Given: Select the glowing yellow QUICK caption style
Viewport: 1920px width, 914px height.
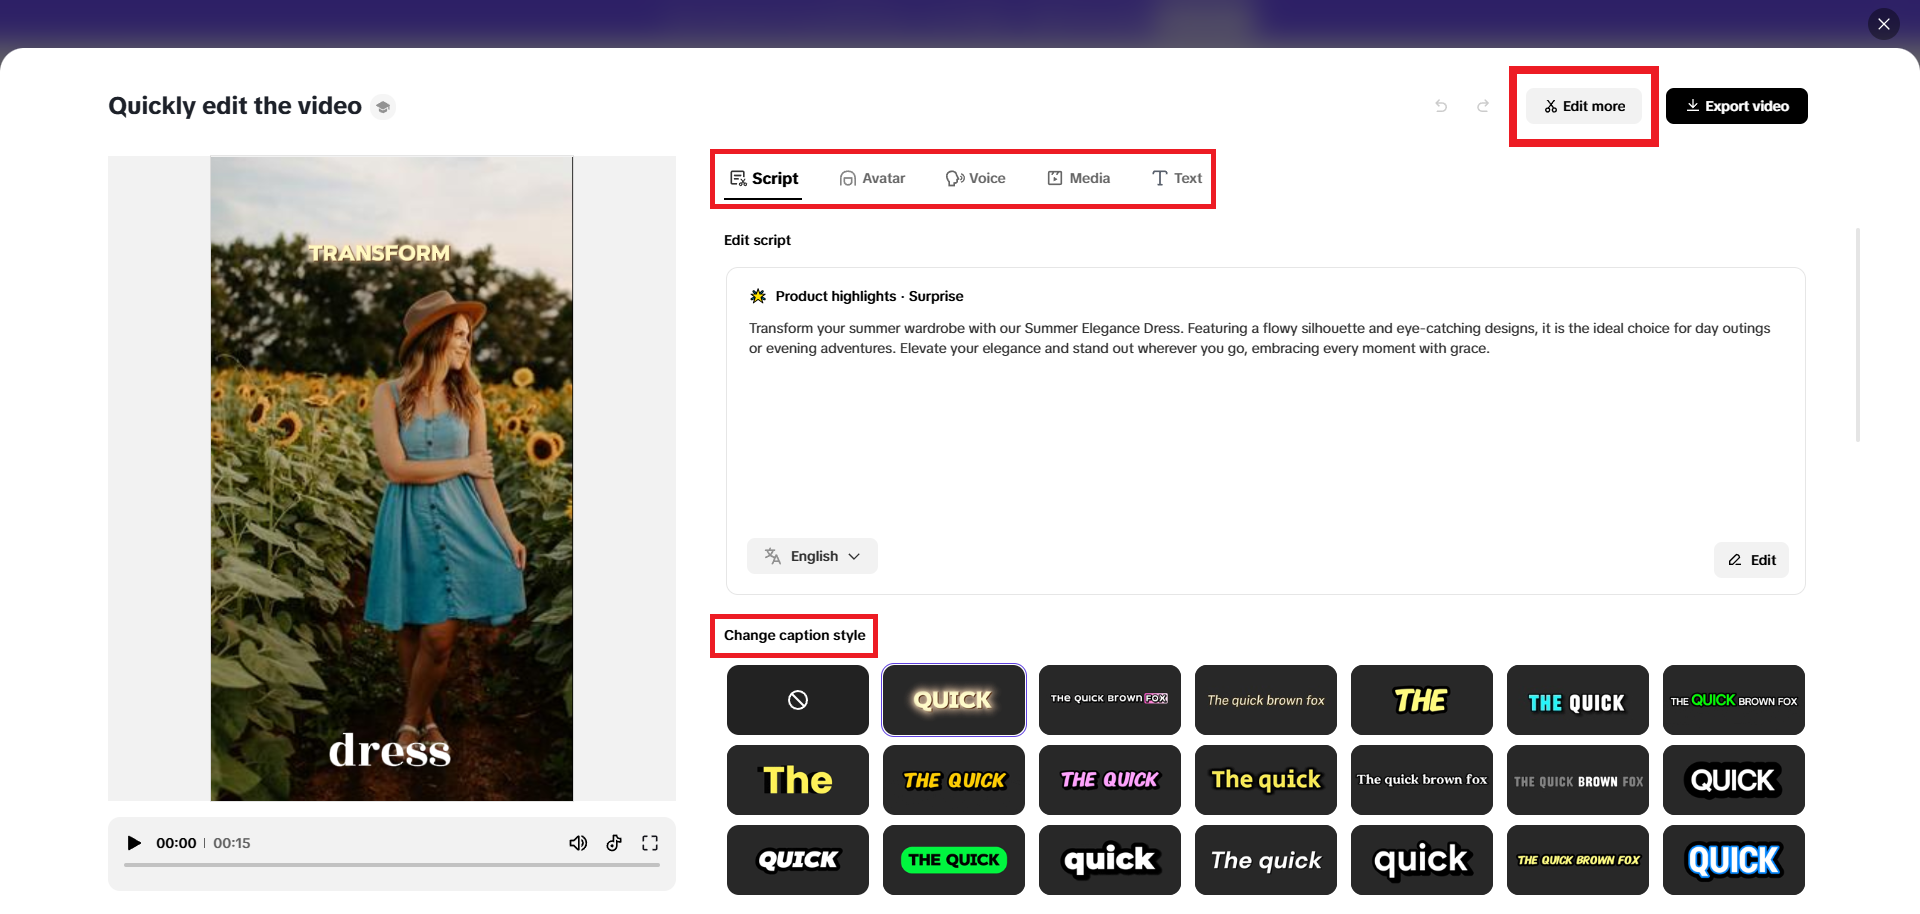Looking at the screenshot, I should point(954,700).
